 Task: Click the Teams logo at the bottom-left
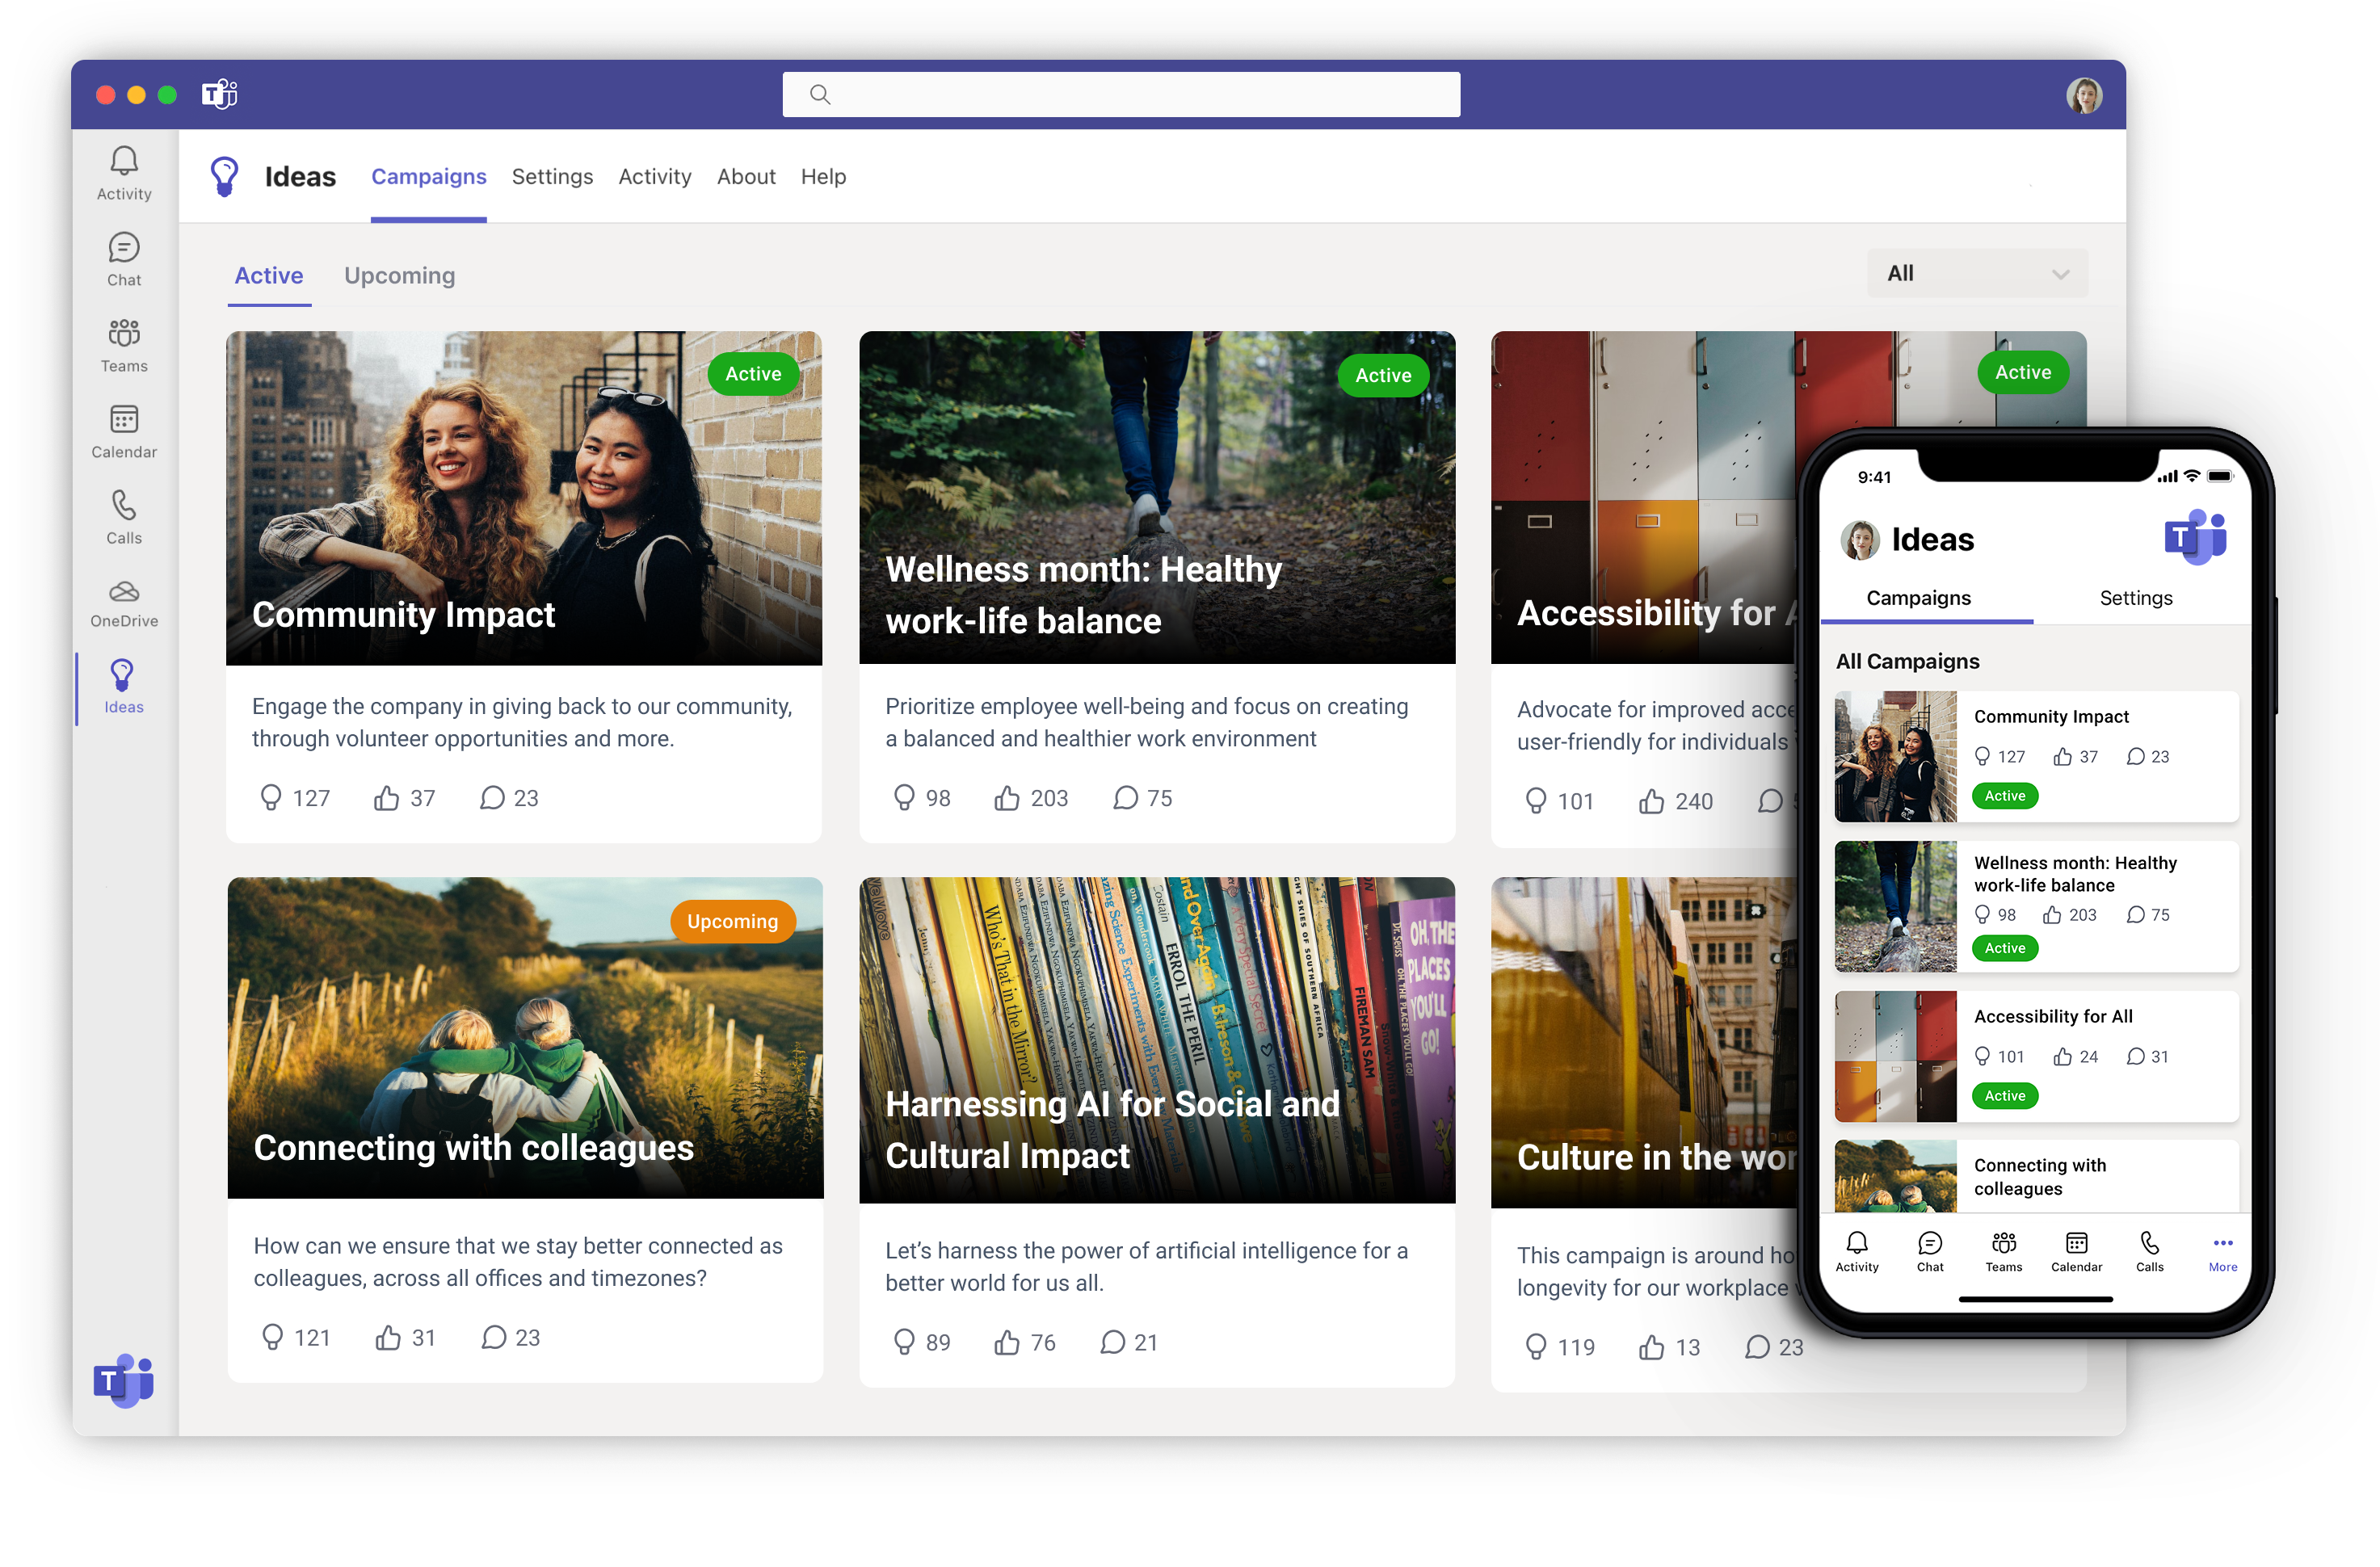(x=123, y=1383)
